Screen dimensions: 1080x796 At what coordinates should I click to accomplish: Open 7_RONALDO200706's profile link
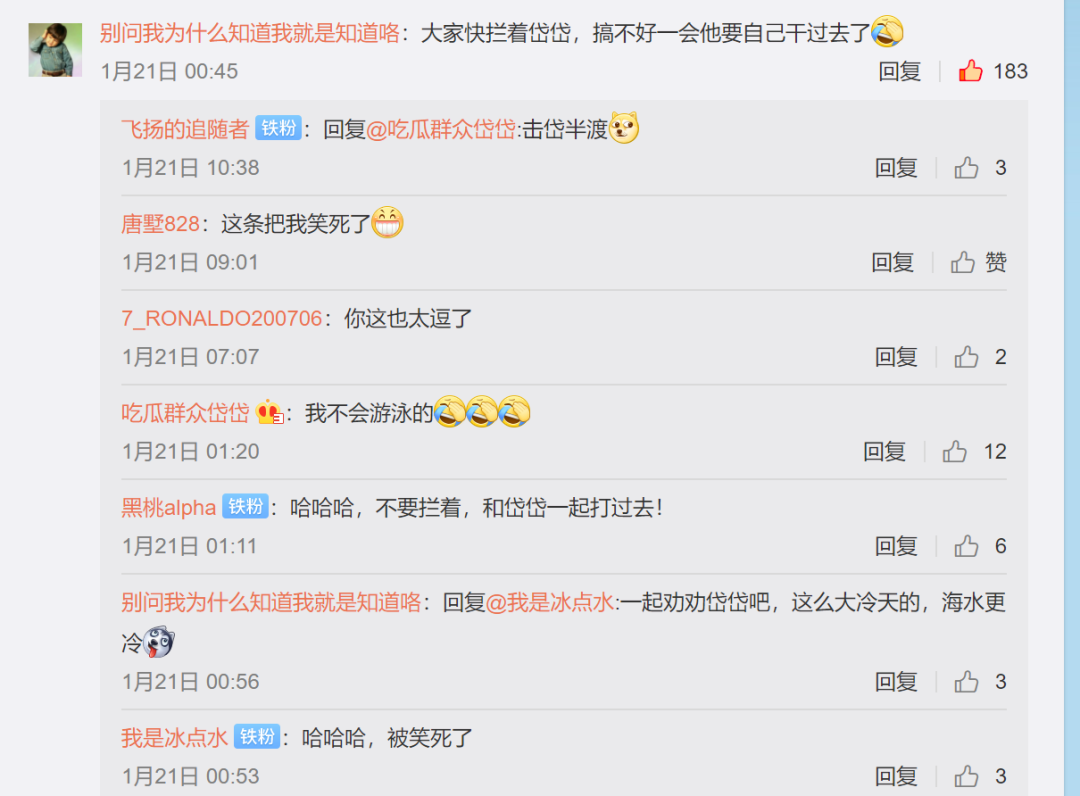222,318
